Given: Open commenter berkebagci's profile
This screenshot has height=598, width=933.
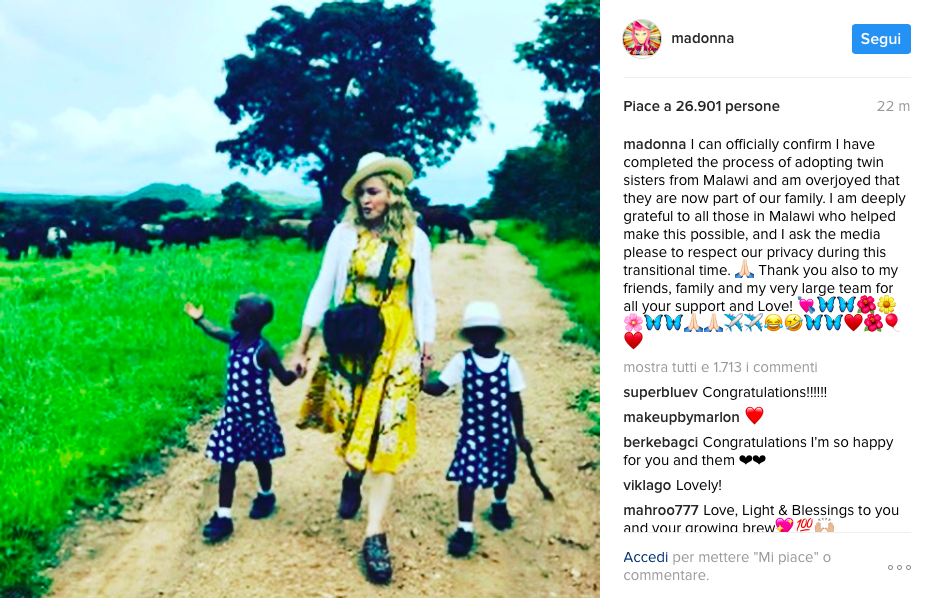Looking at the screenshot, I should 660,442.
